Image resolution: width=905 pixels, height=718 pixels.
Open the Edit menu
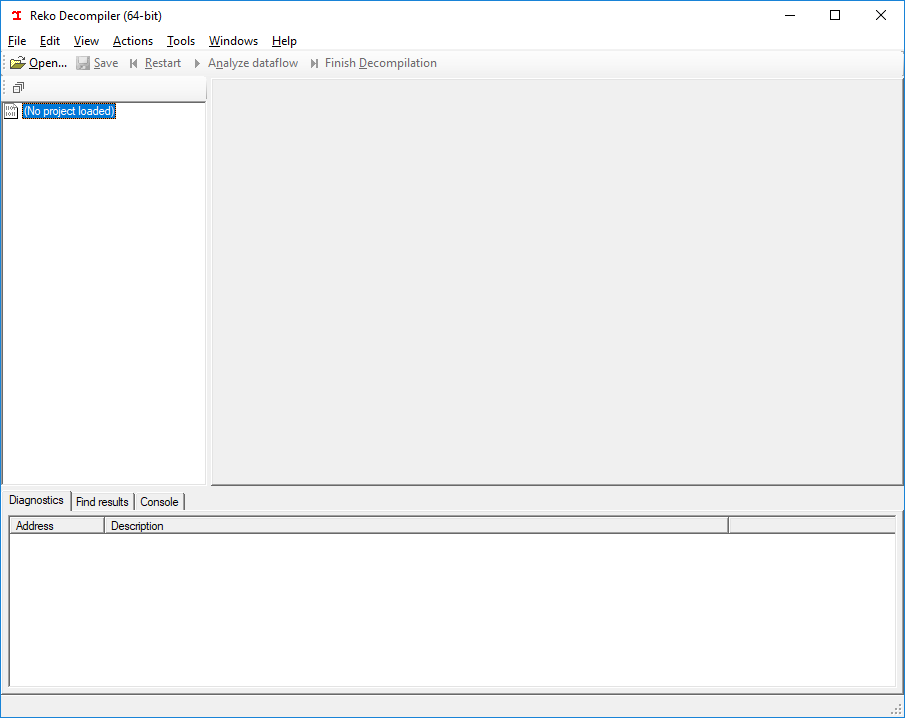click(50, 41)
